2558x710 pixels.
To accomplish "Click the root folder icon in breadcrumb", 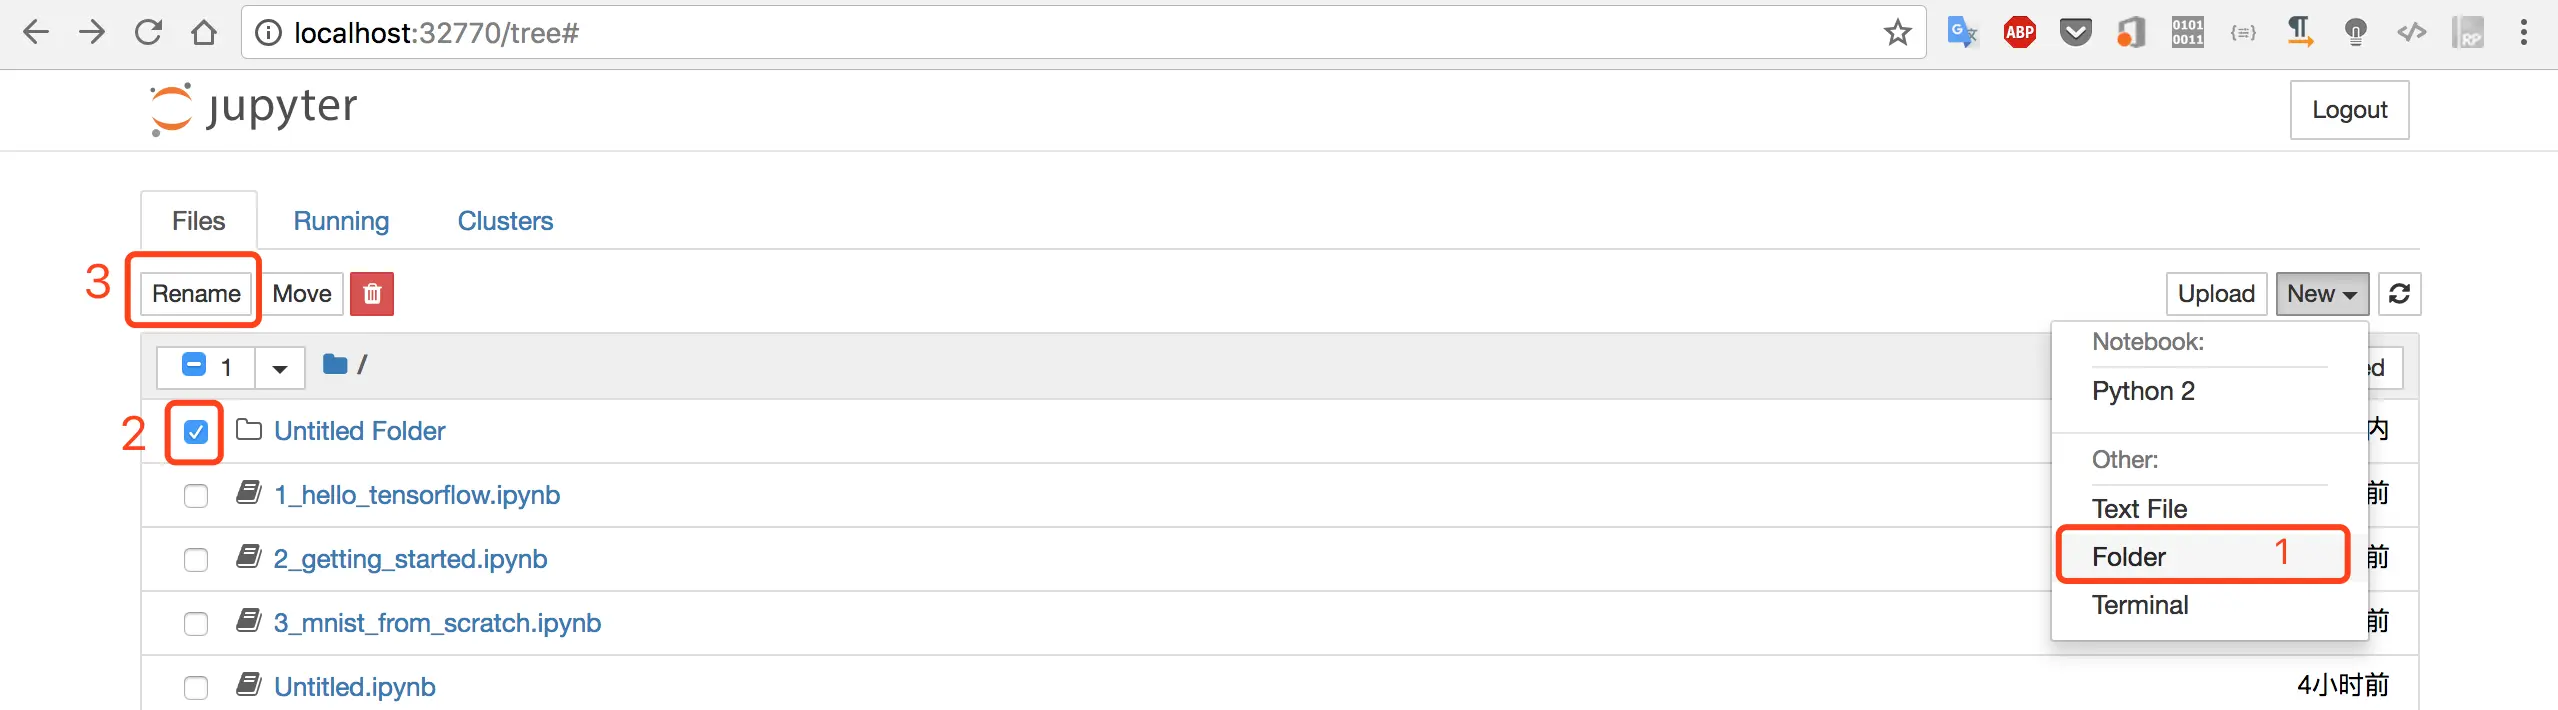I will coord(335,365).
